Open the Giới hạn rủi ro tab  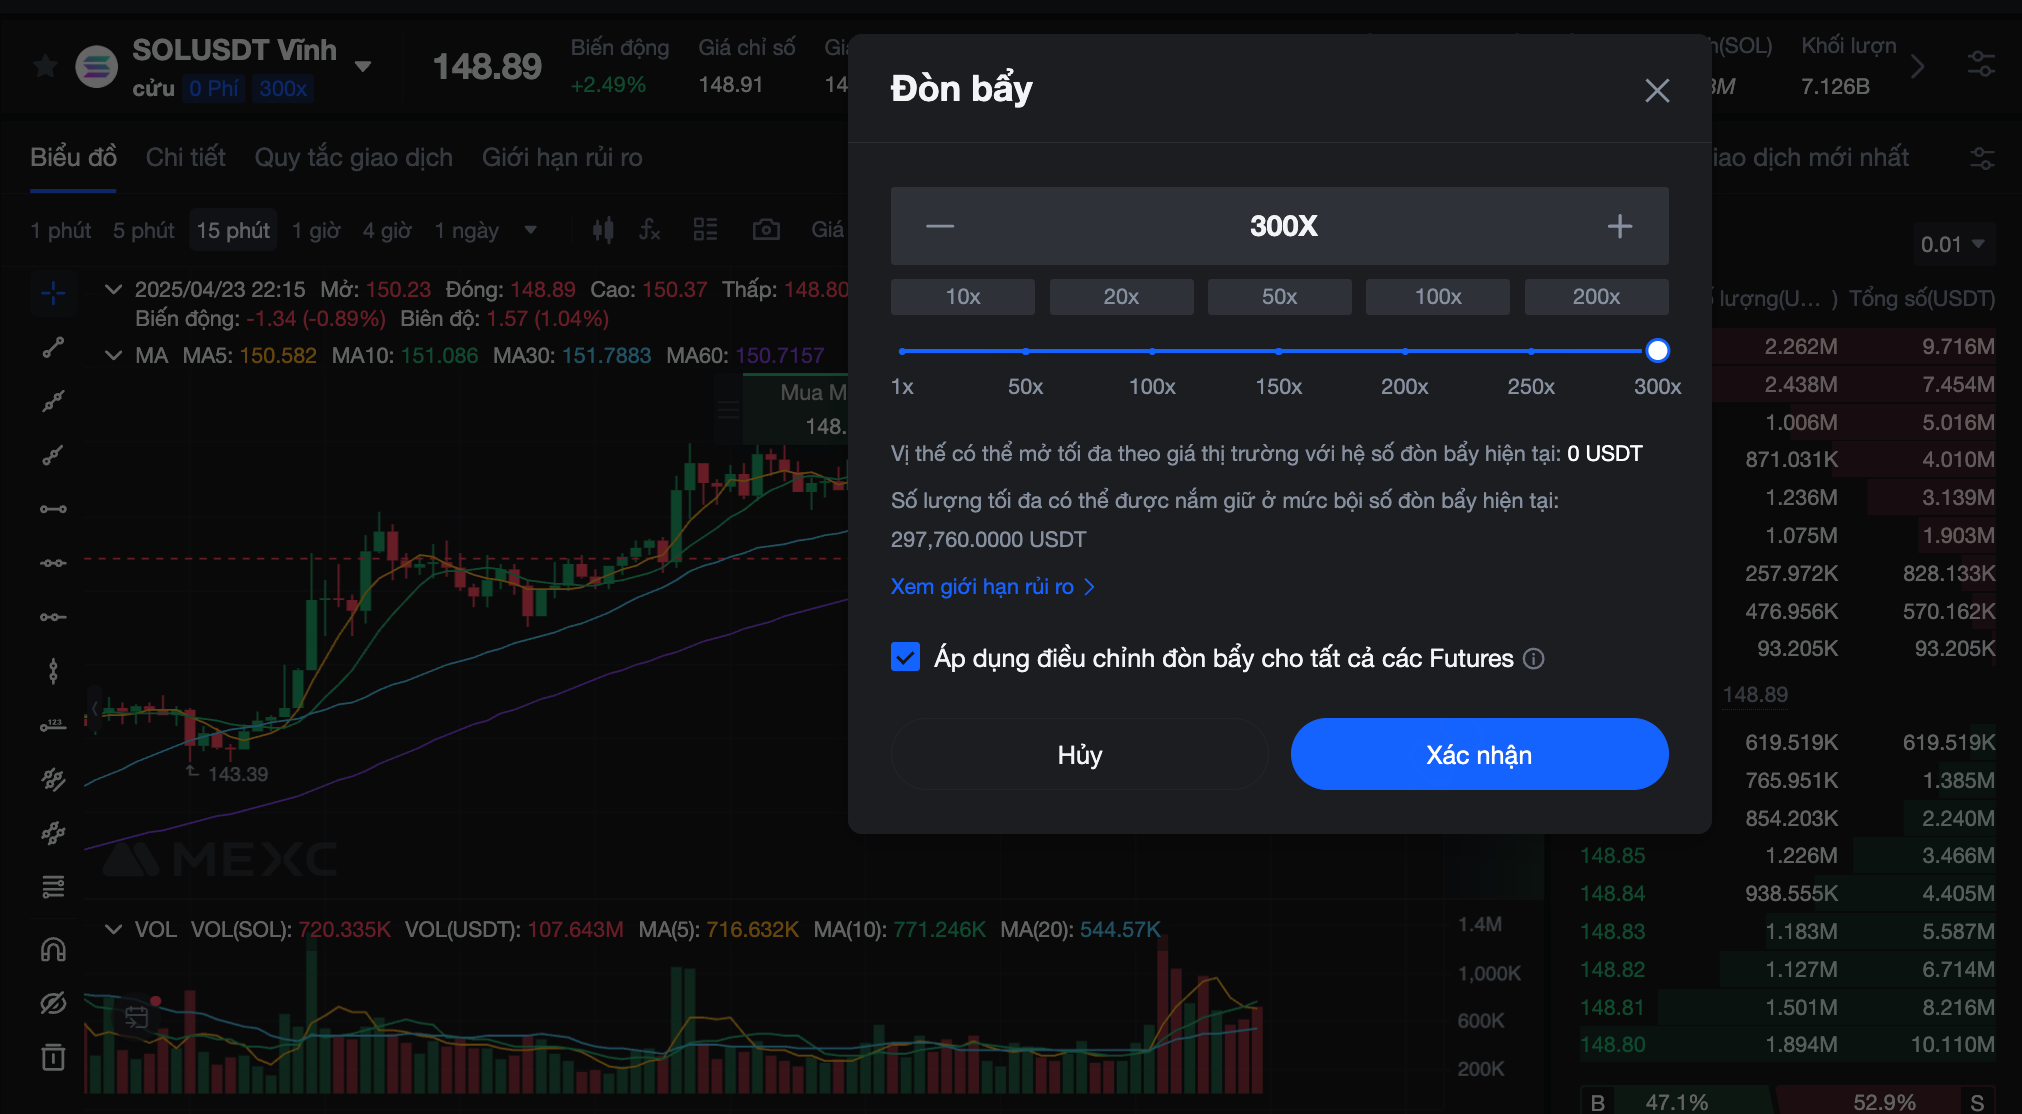562,157
